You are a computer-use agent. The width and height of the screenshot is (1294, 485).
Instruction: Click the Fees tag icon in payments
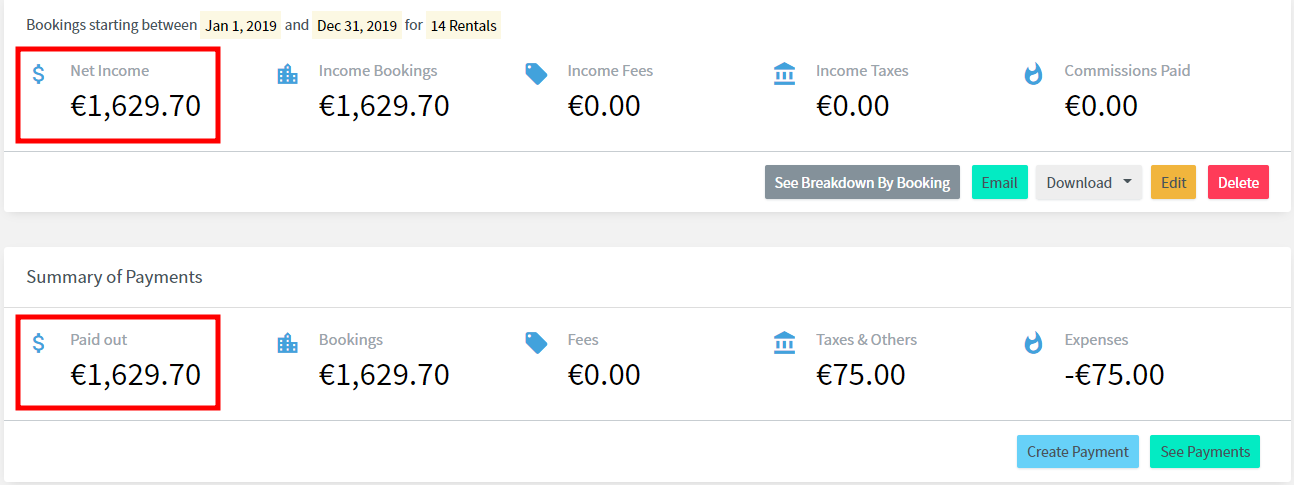pos(536,343)
